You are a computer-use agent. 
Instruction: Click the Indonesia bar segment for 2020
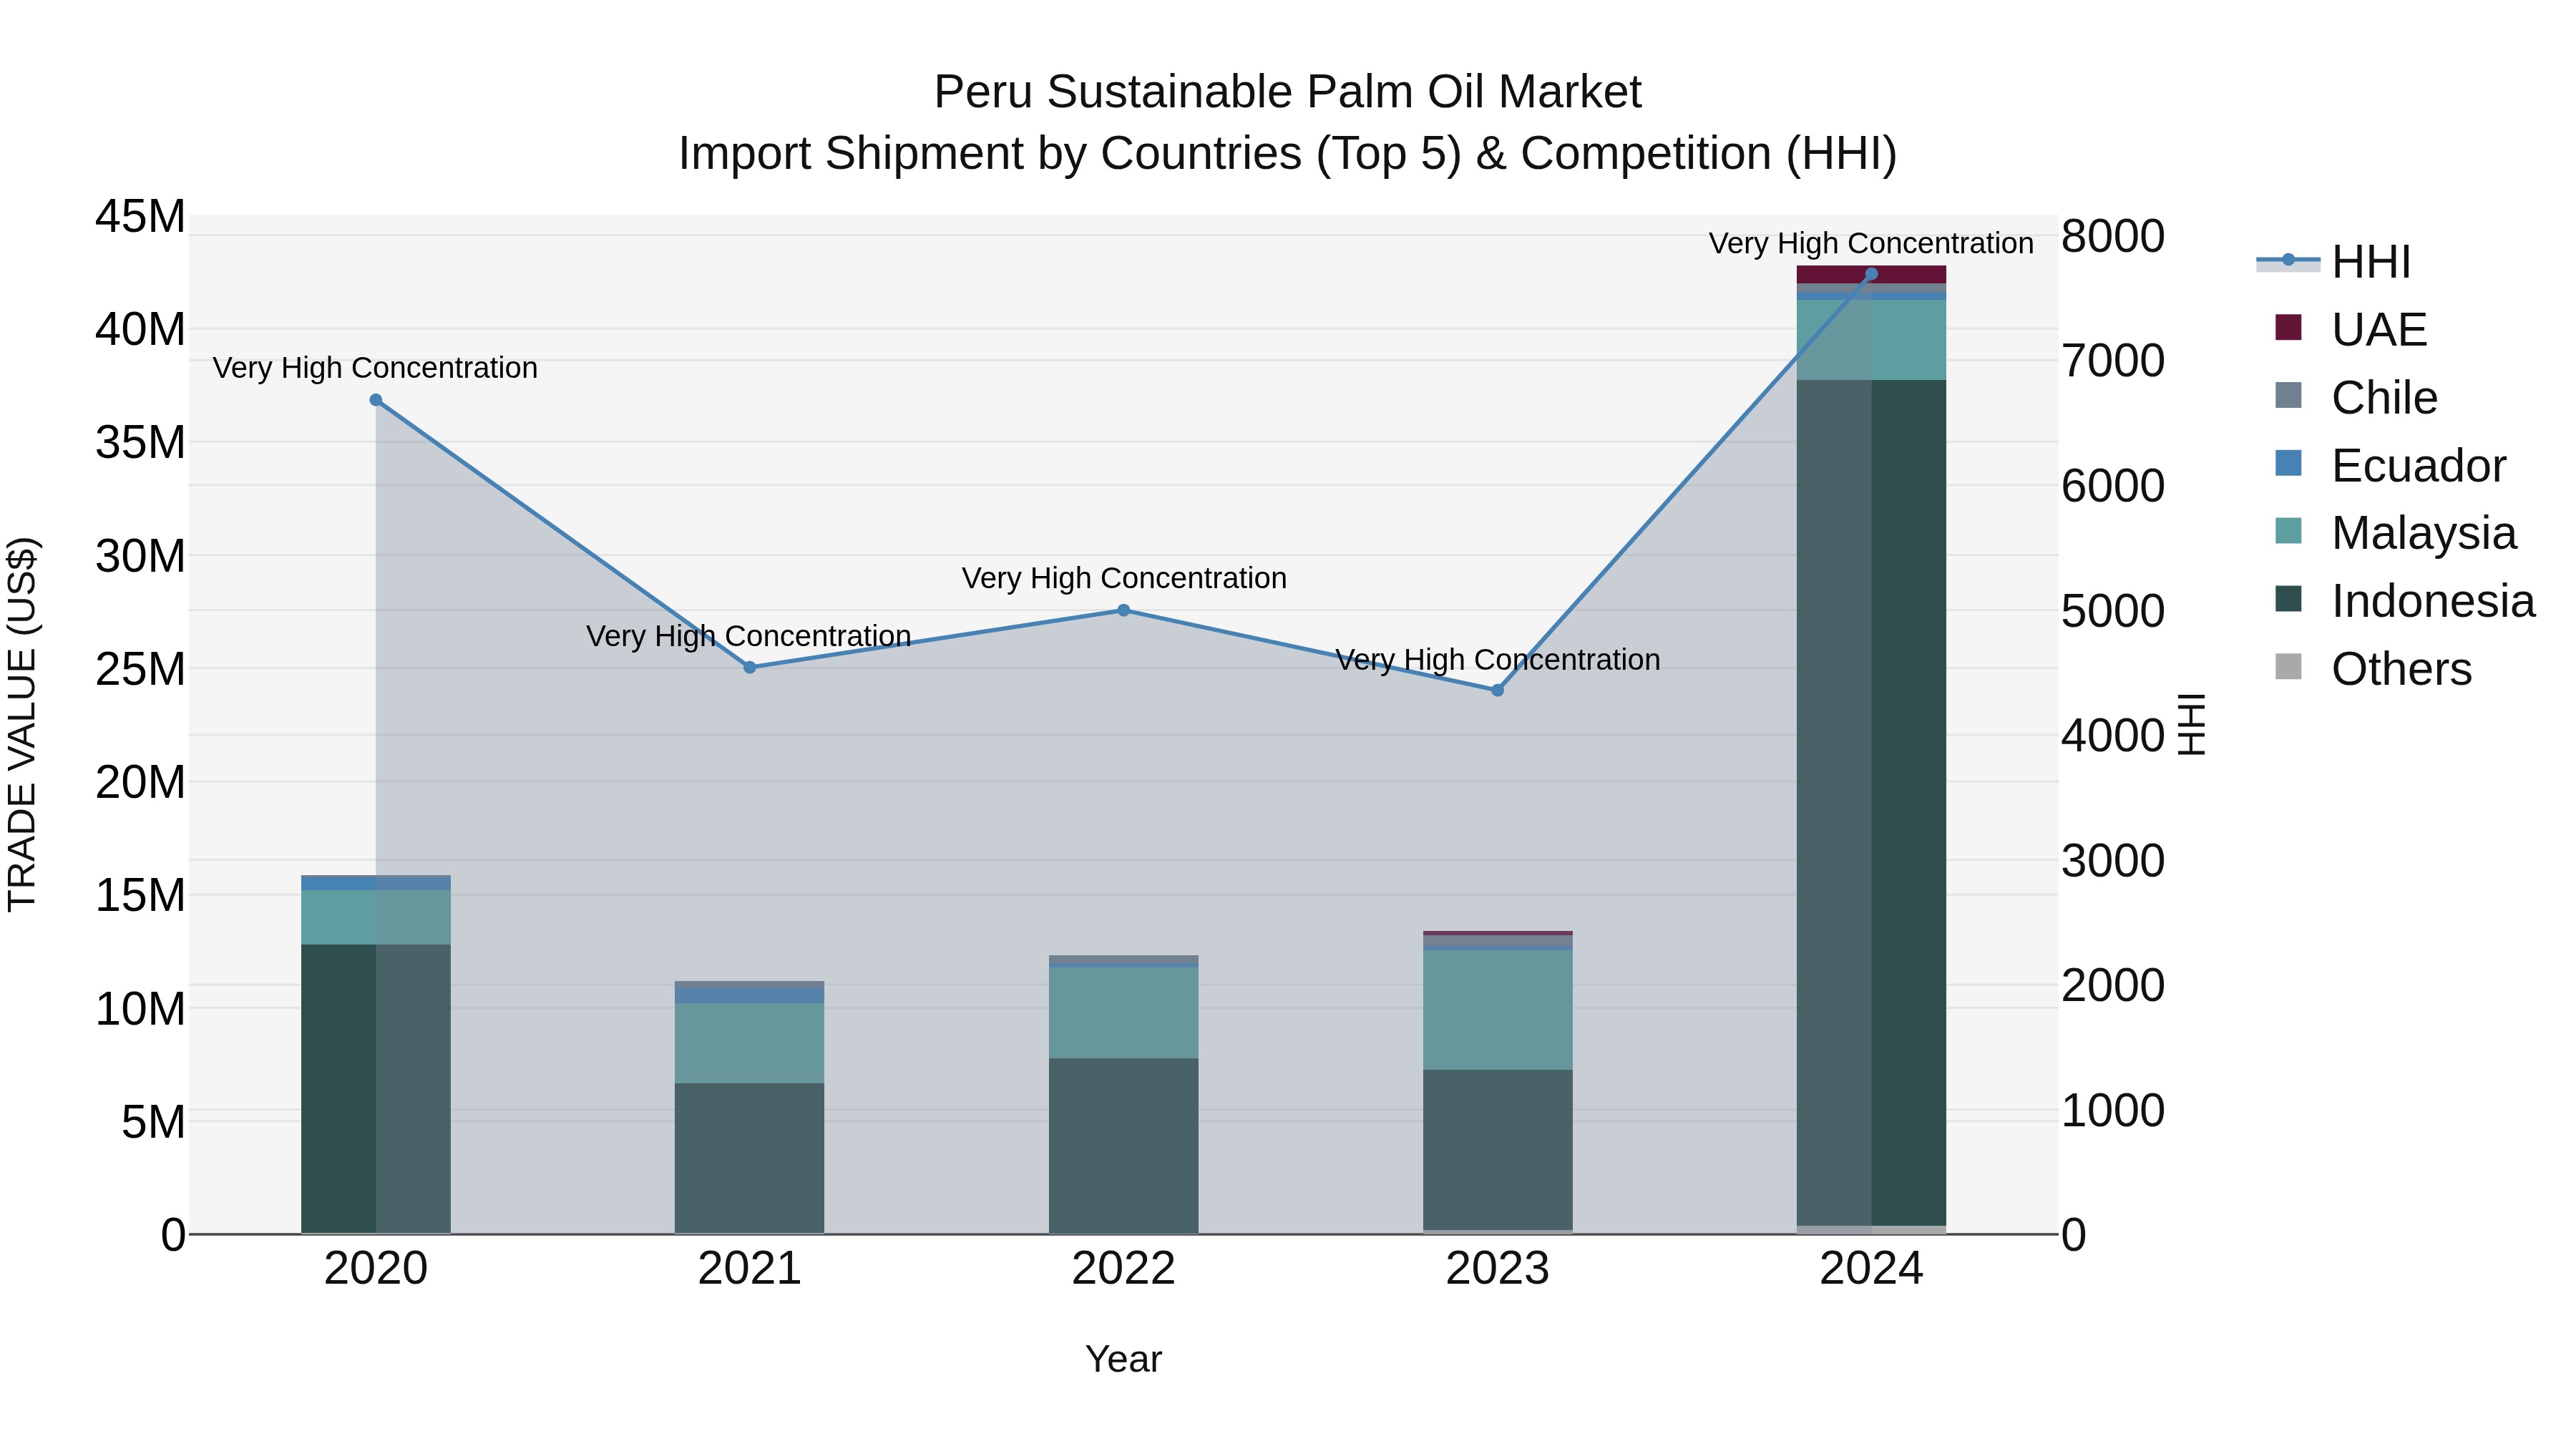(376, 1088)
